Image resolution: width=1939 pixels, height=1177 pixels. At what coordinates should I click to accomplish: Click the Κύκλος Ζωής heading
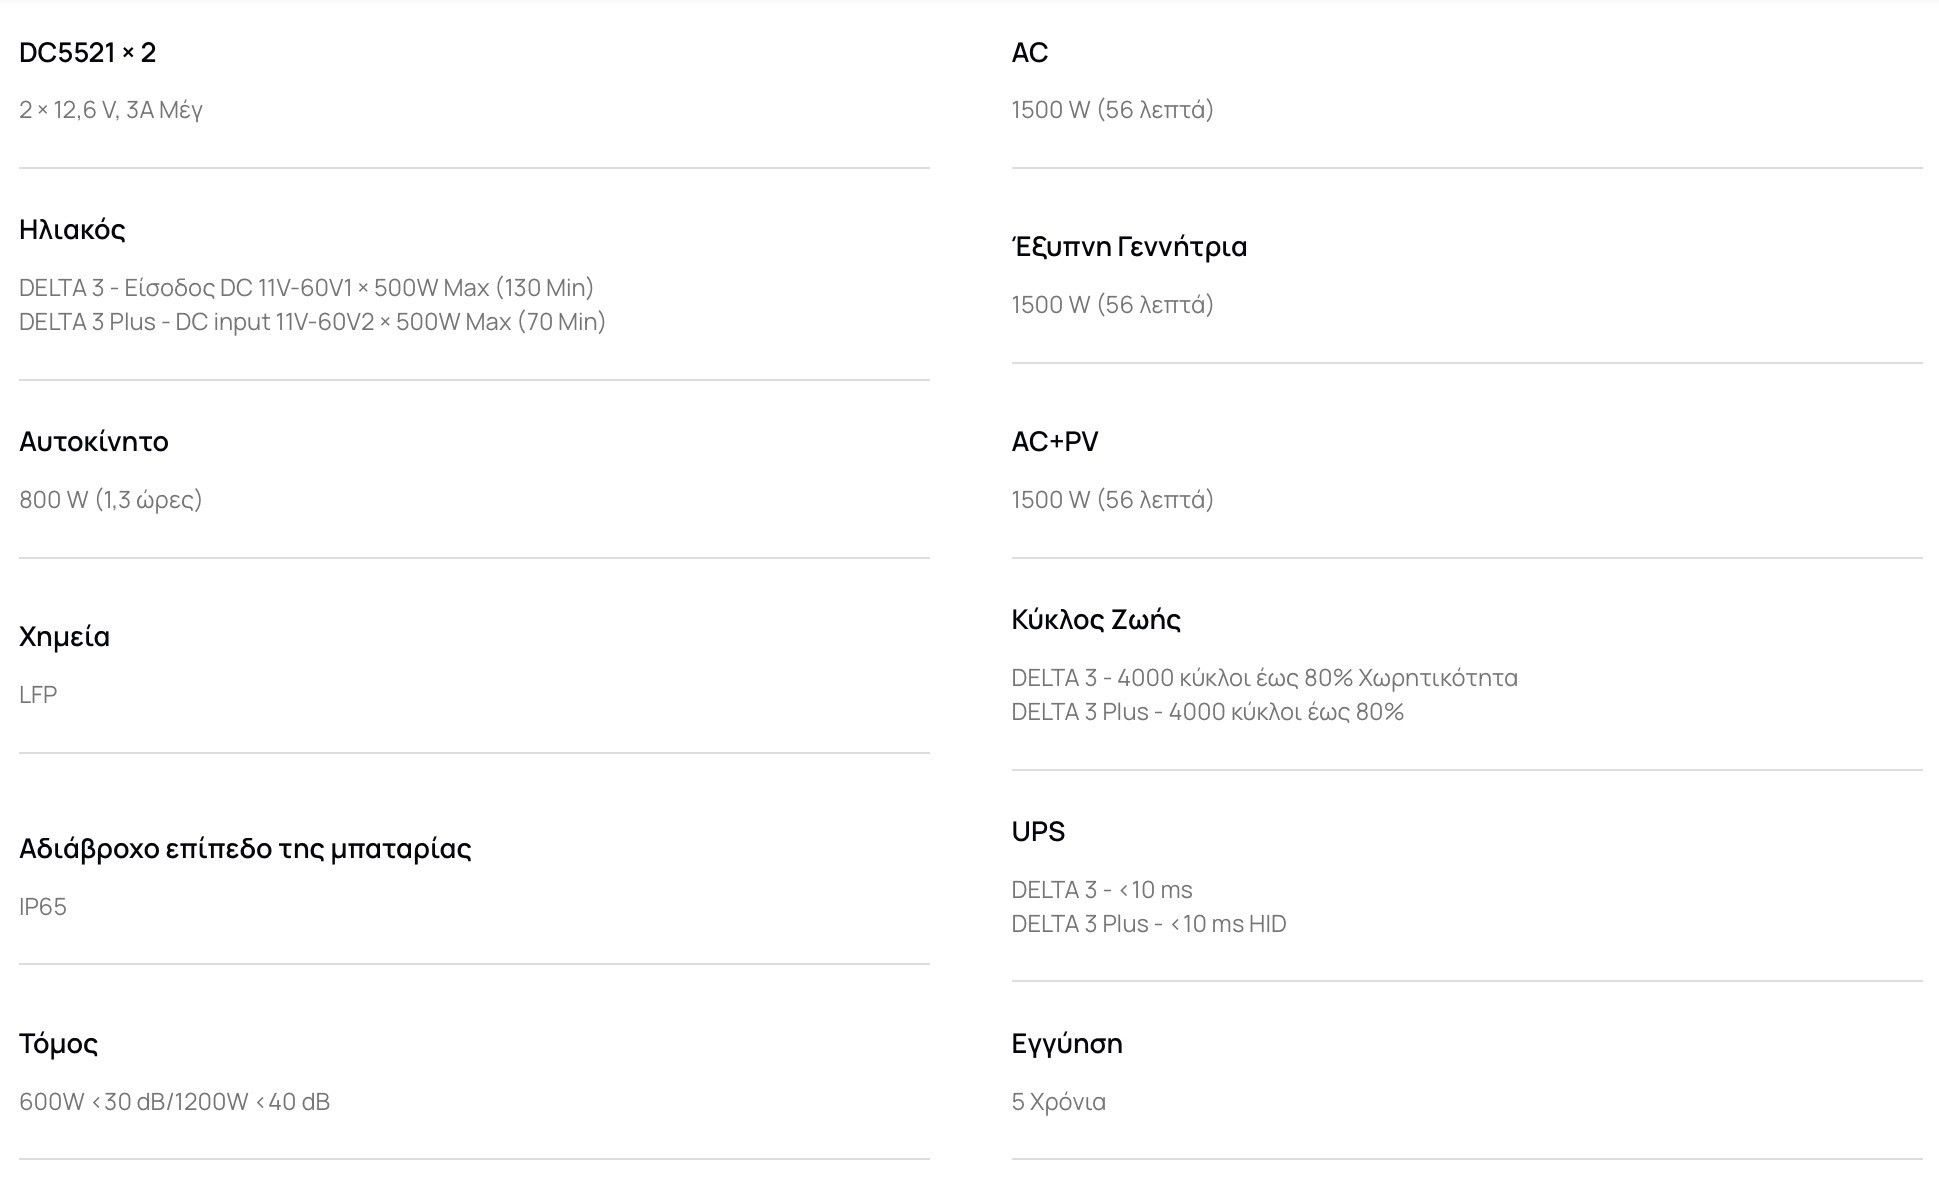[x=1096, y=620]
